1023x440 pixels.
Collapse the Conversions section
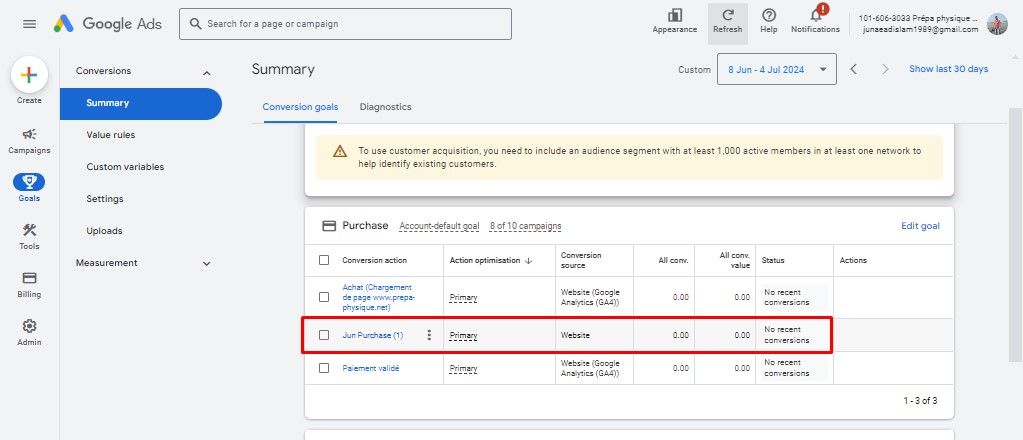(x=207, y=72)
